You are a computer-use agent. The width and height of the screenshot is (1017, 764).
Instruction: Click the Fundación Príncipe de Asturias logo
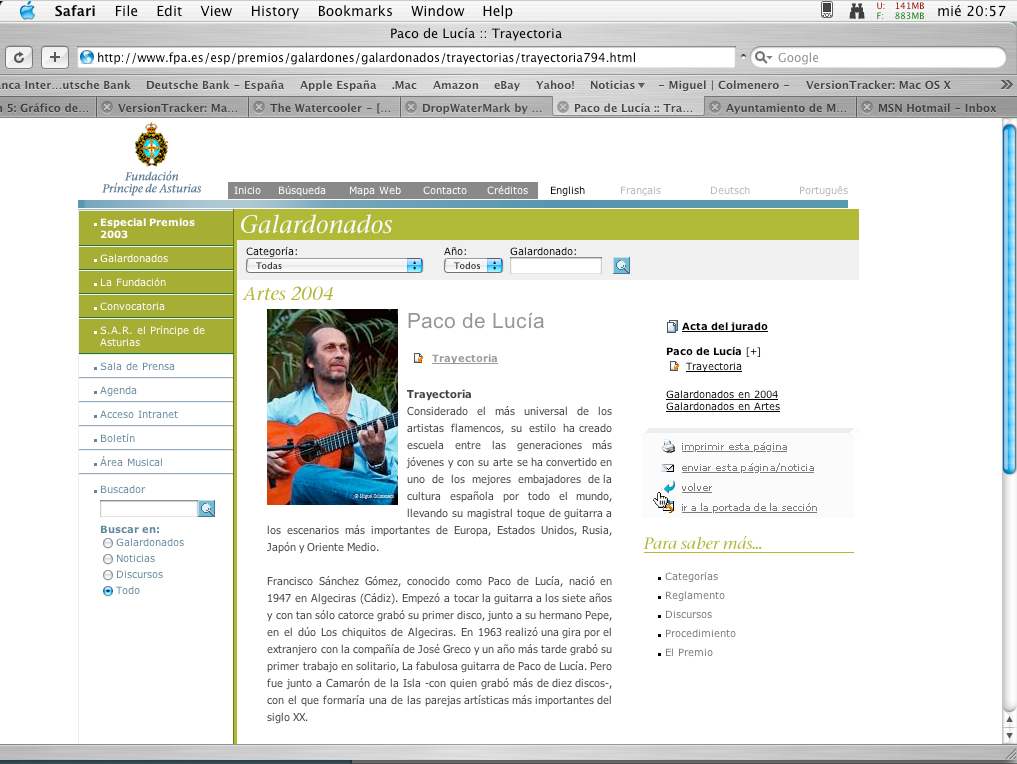152,158
